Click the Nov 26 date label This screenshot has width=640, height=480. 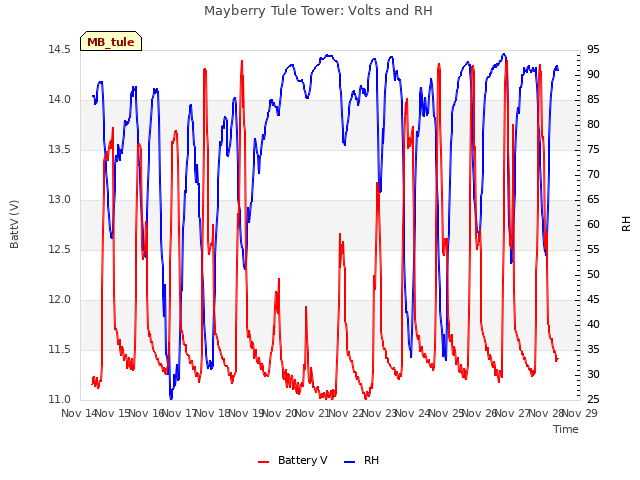pos(480,413)
